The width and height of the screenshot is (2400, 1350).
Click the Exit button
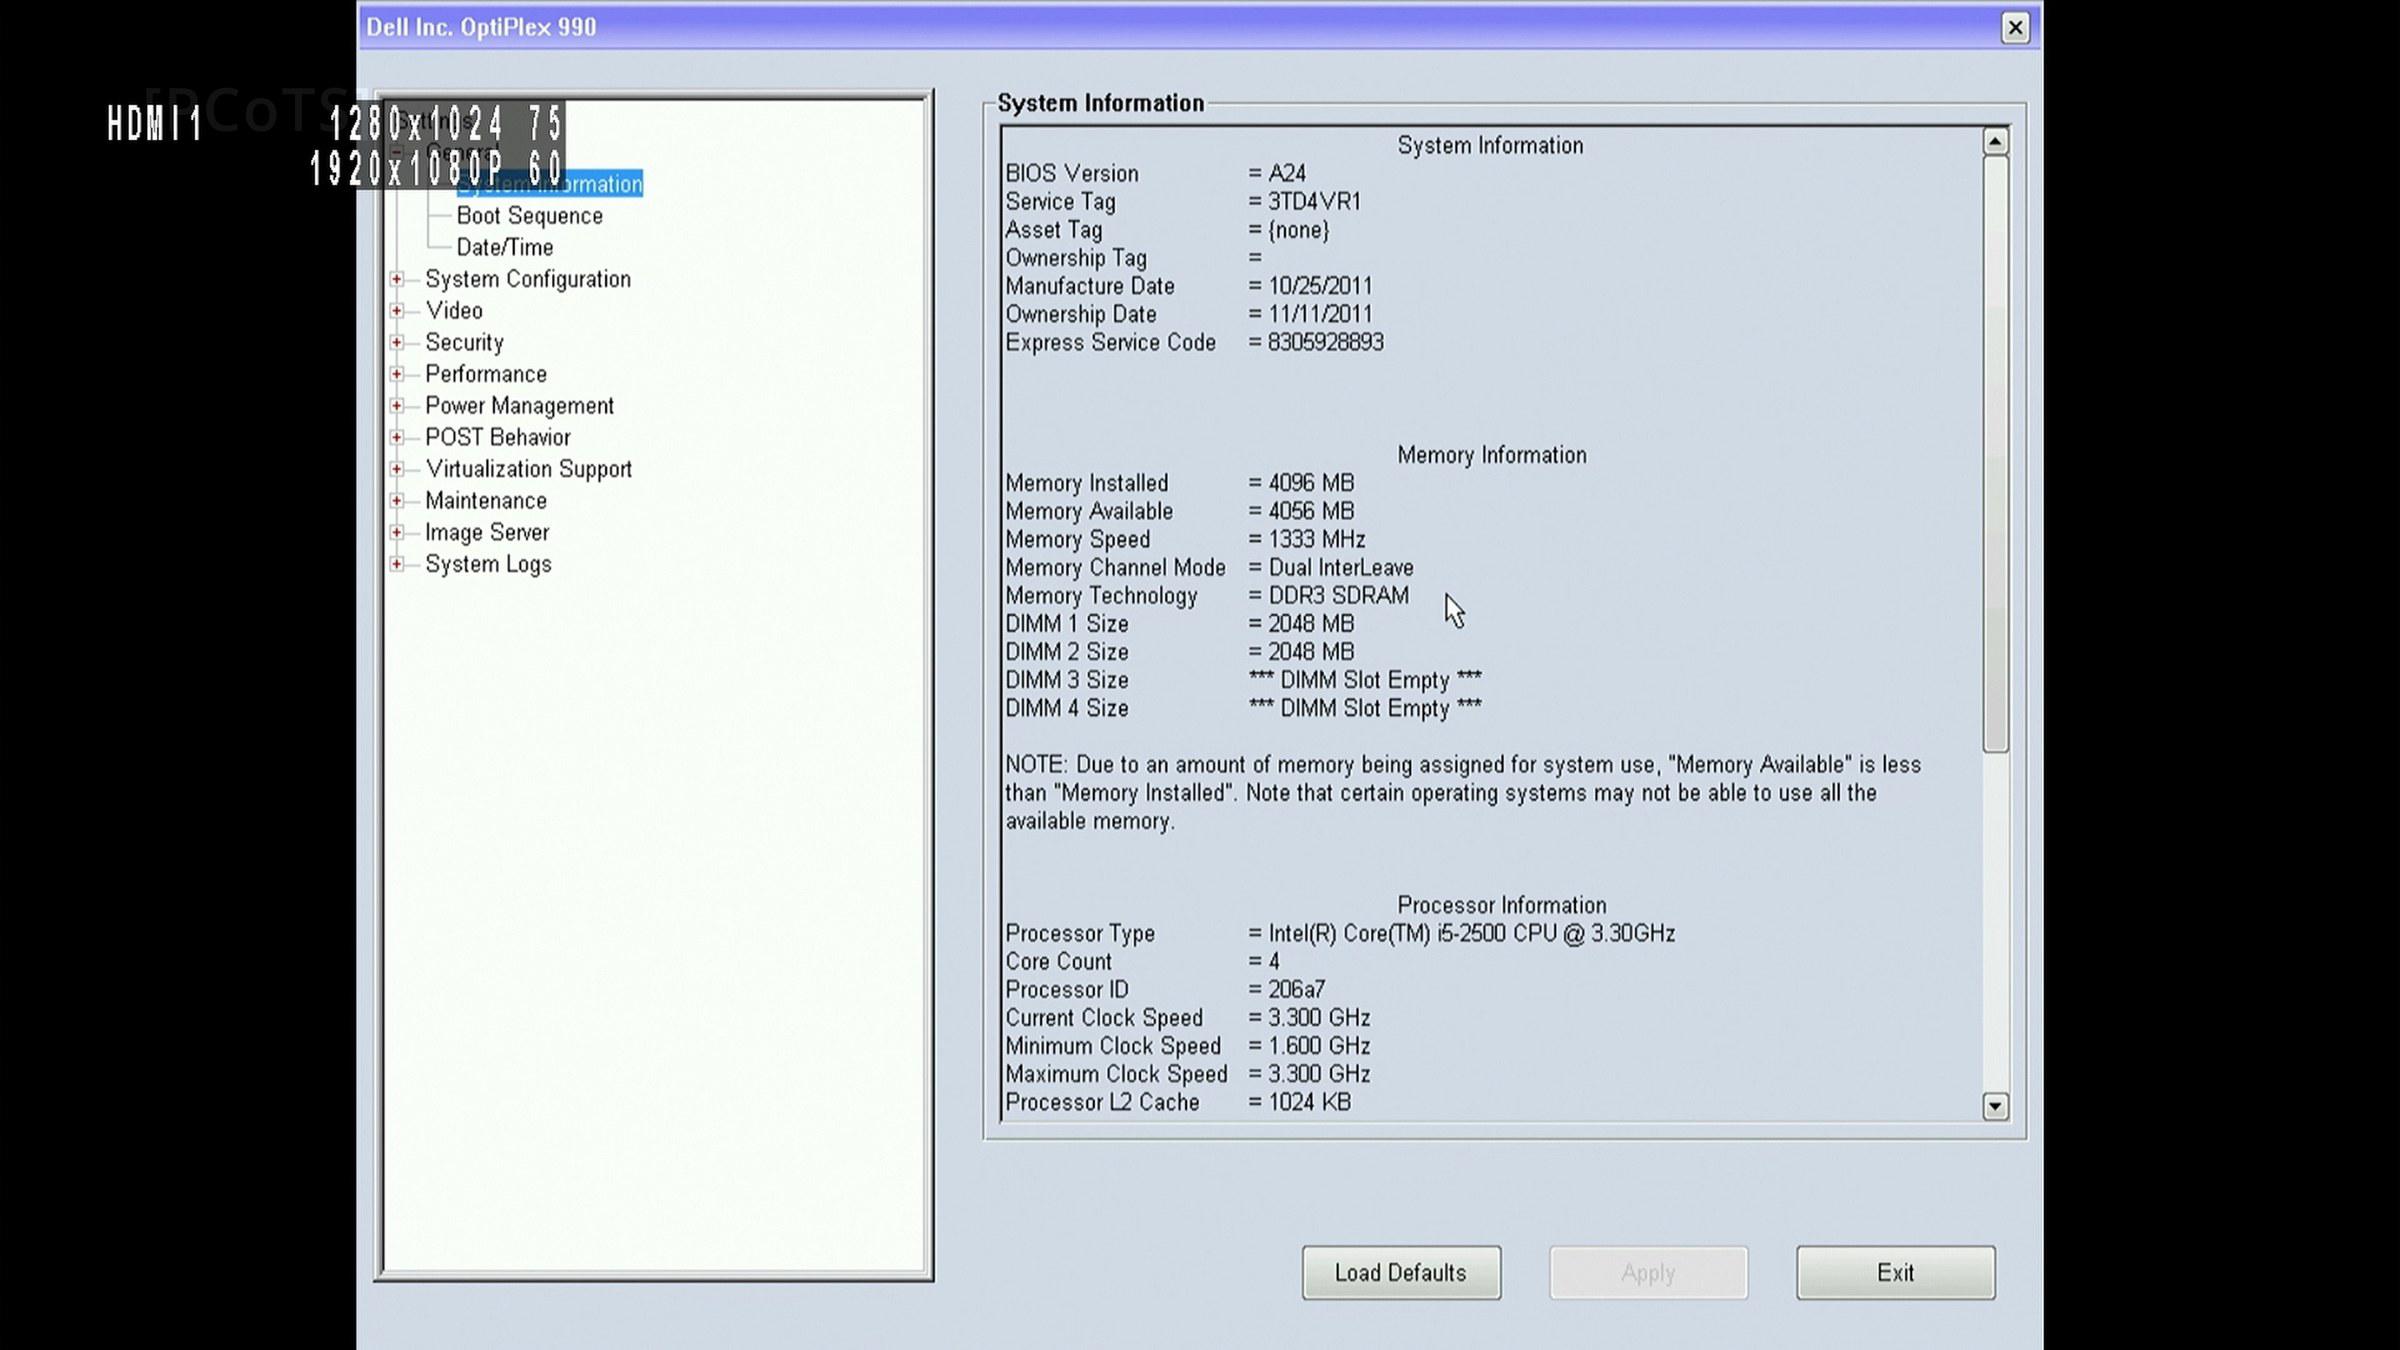1895,1273
